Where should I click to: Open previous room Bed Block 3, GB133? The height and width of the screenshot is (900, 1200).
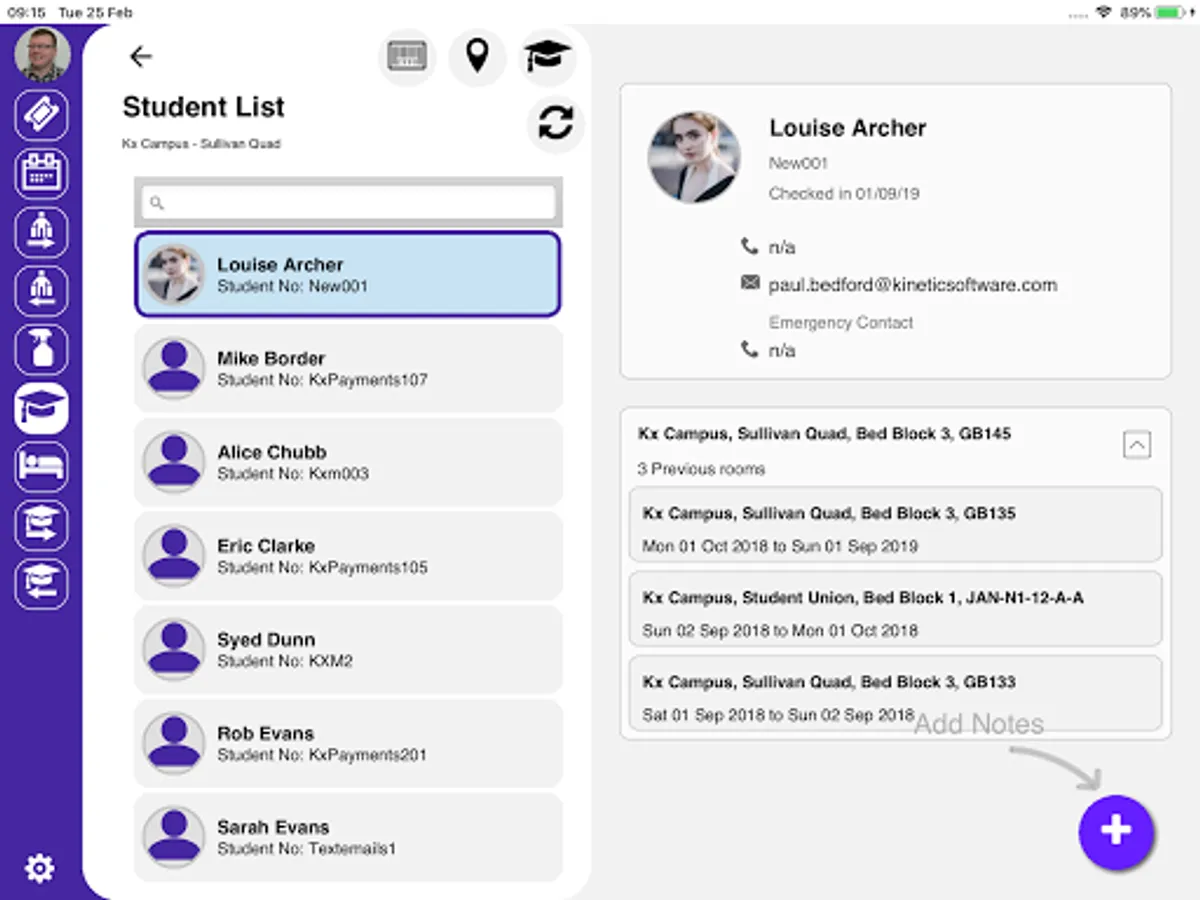pos(895,693)
